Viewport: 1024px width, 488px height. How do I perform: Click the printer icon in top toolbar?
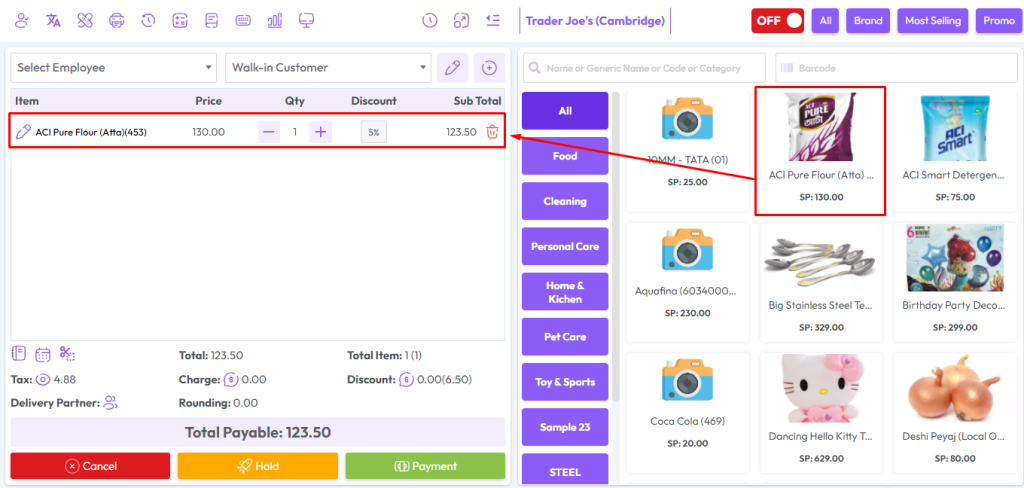tap(117, 20)
